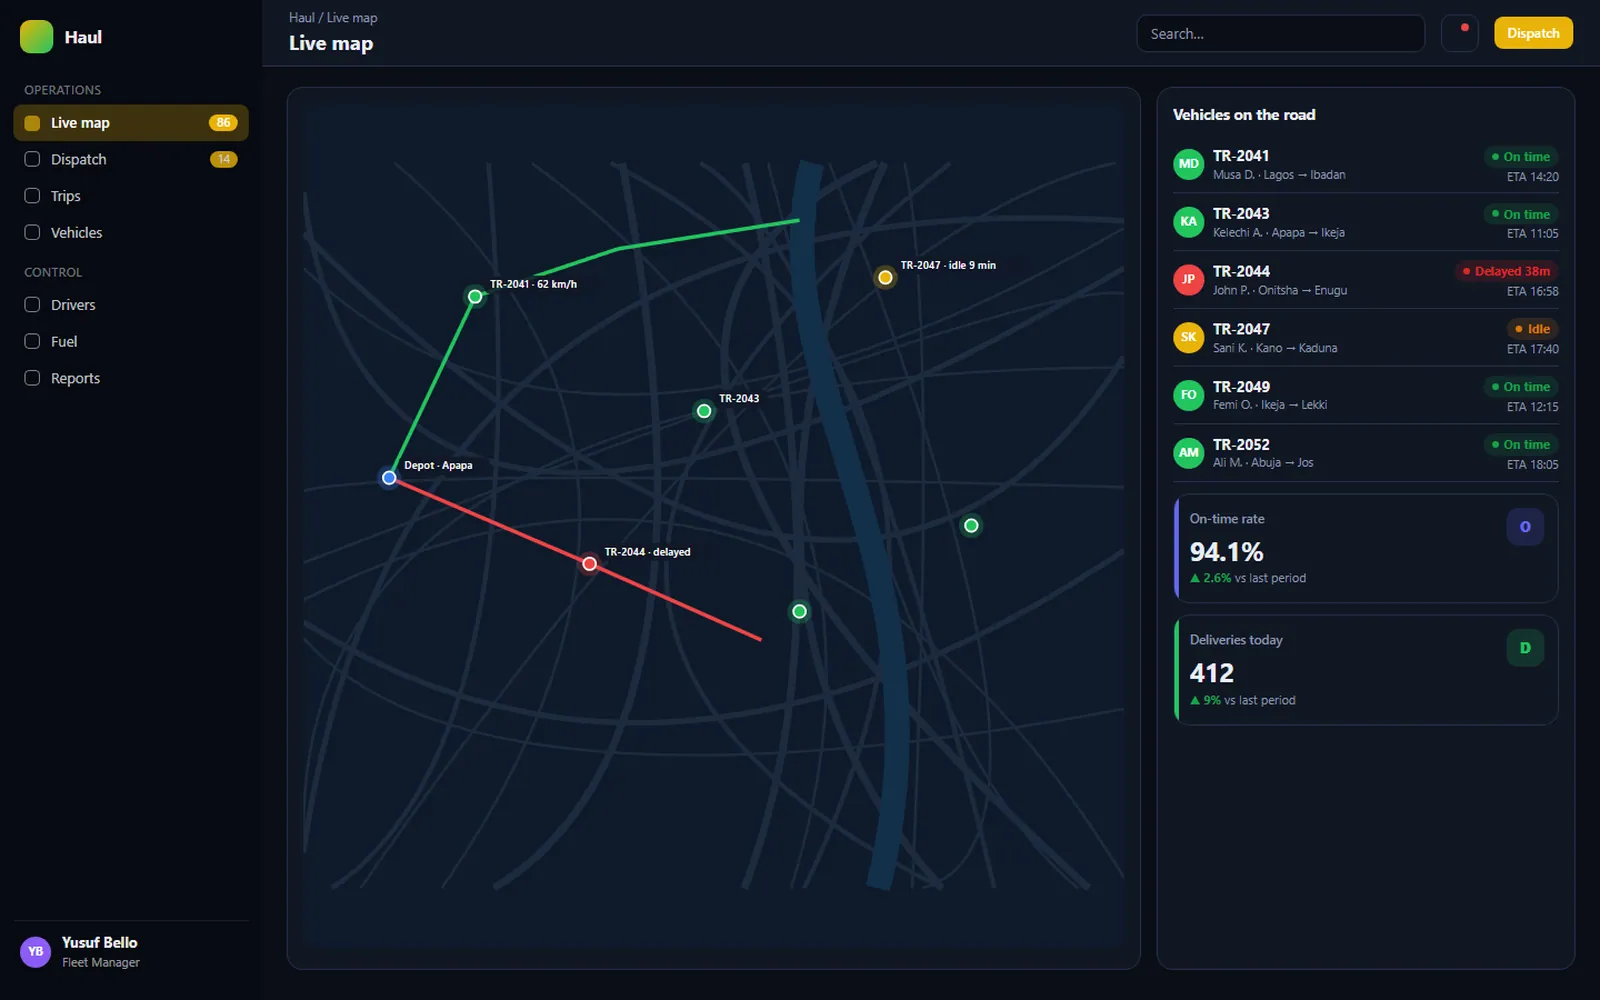Open the TR-2049 vehicle row
Image resolution: width=1600 pixels, height=1000 pixels.
pos(1365,395)
